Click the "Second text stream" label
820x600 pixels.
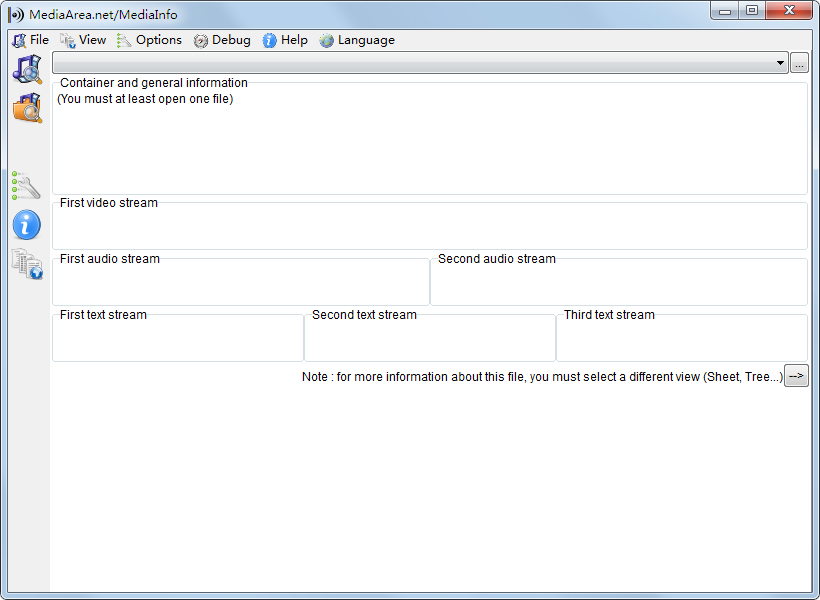(365, 314)
